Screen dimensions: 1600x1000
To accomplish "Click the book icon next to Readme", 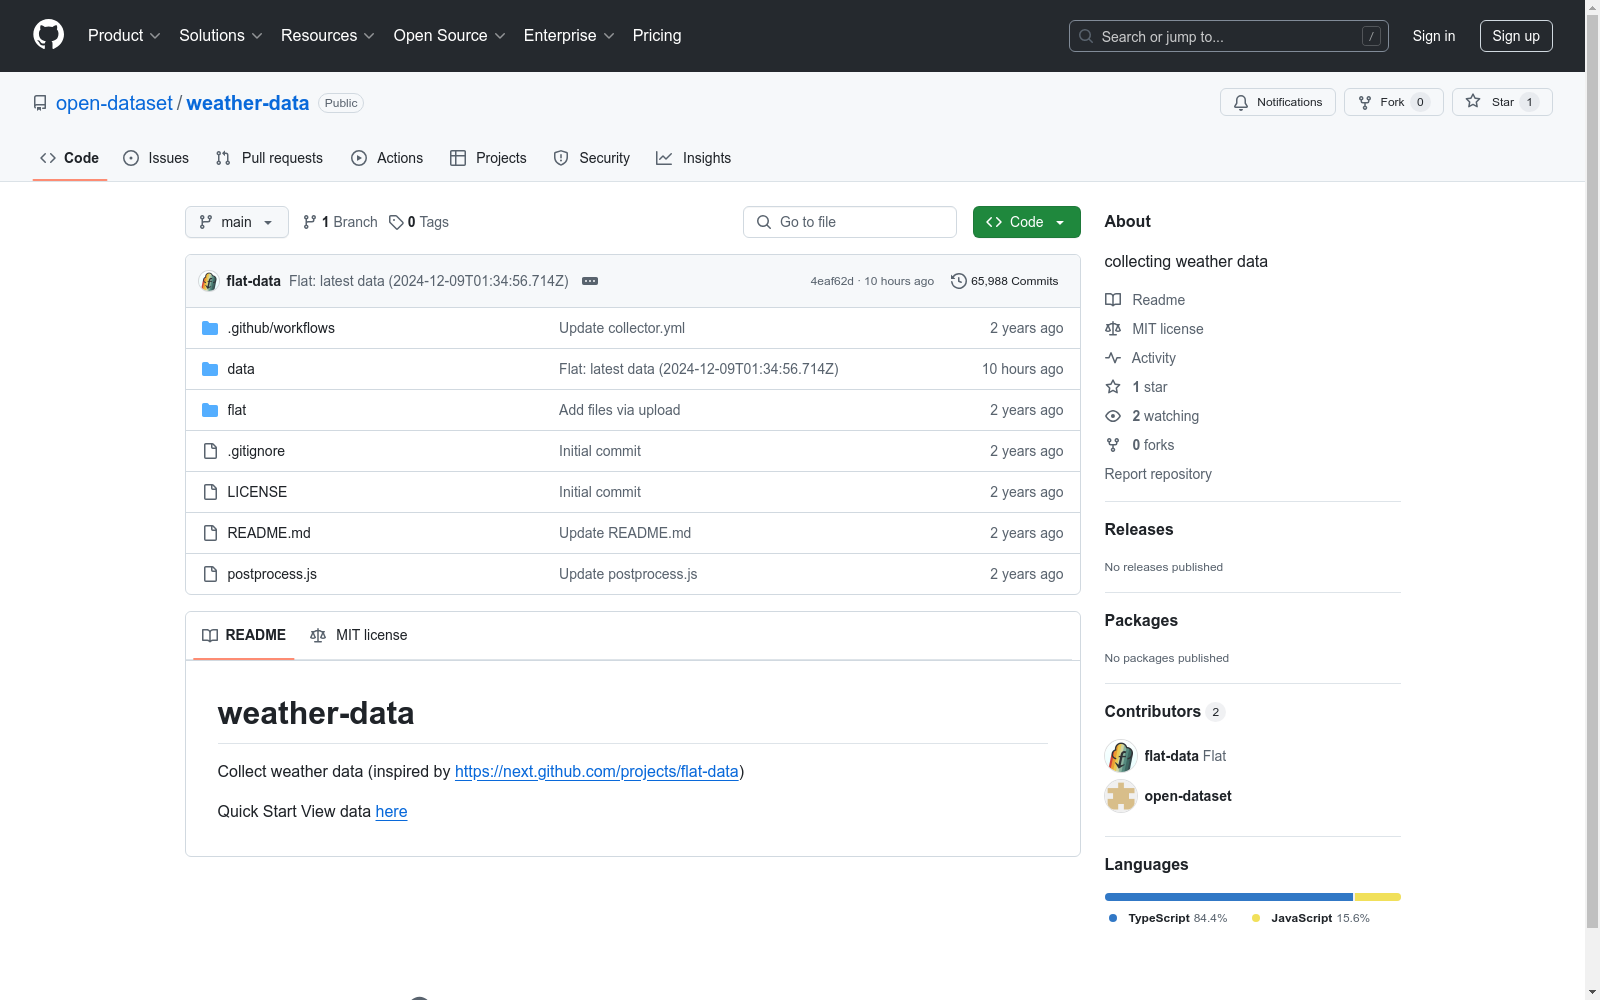I will tap(1113, 300).
